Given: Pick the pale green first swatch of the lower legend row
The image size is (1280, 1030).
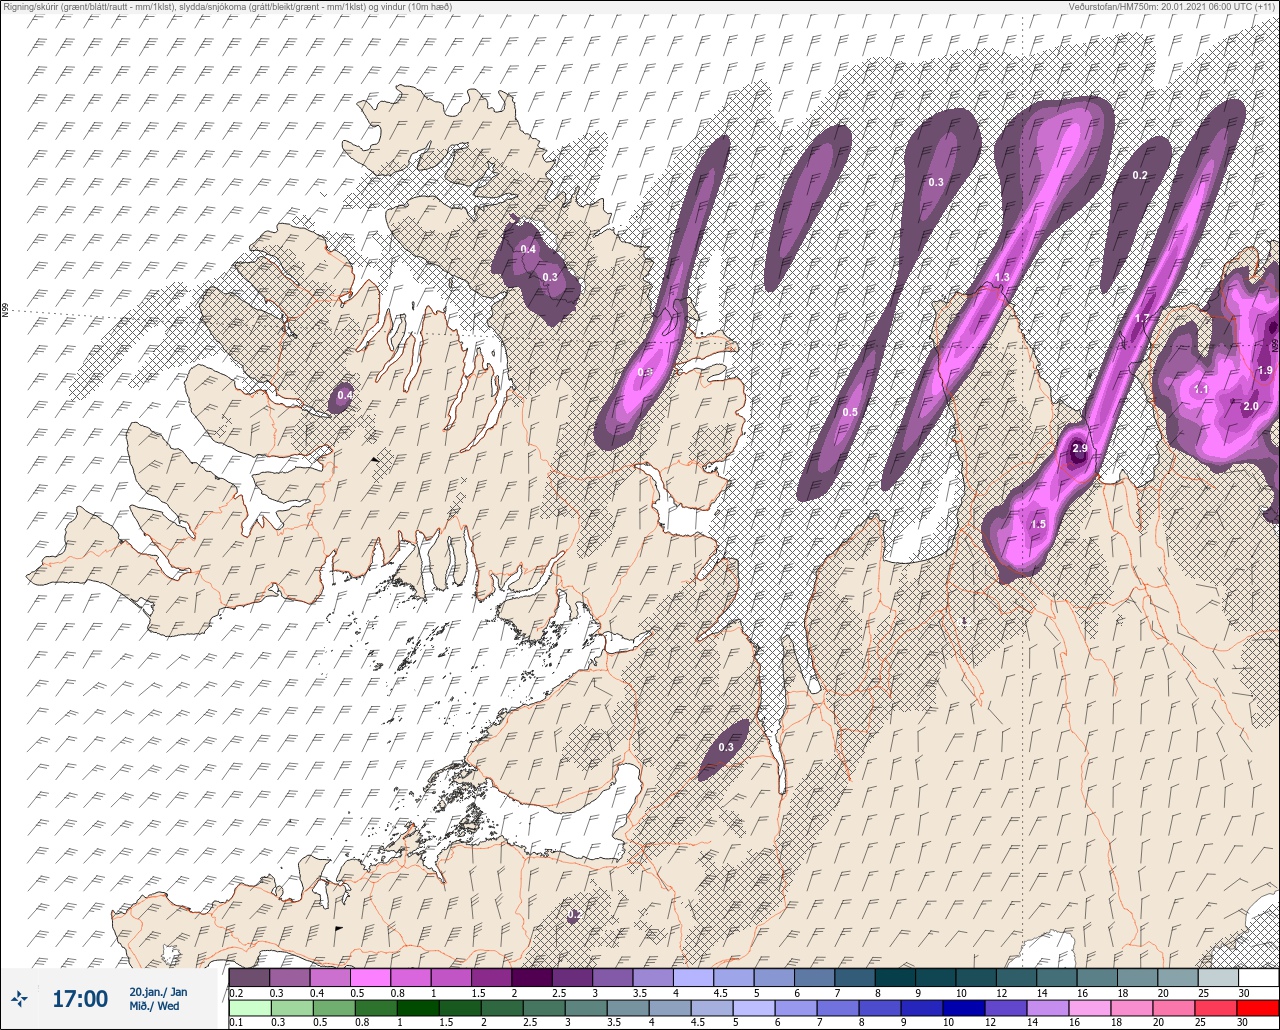Looking at the screenshot, I should pyautogui.click(x=249, y=1008).
